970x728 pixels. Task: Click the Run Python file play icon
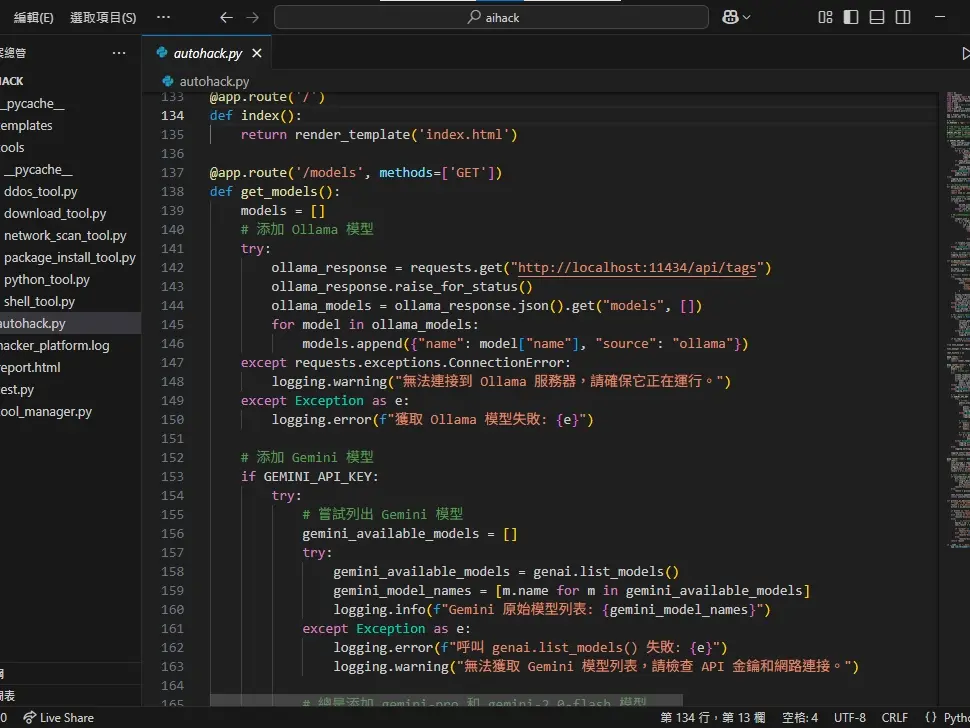[964, 53]
